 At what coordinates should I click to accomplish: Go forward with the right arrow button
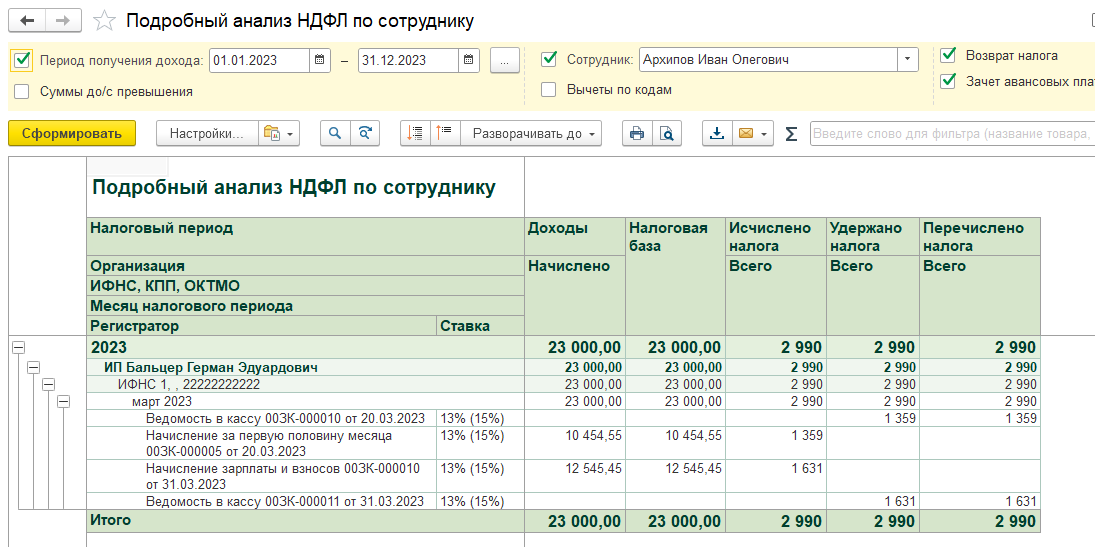[63, 21]
